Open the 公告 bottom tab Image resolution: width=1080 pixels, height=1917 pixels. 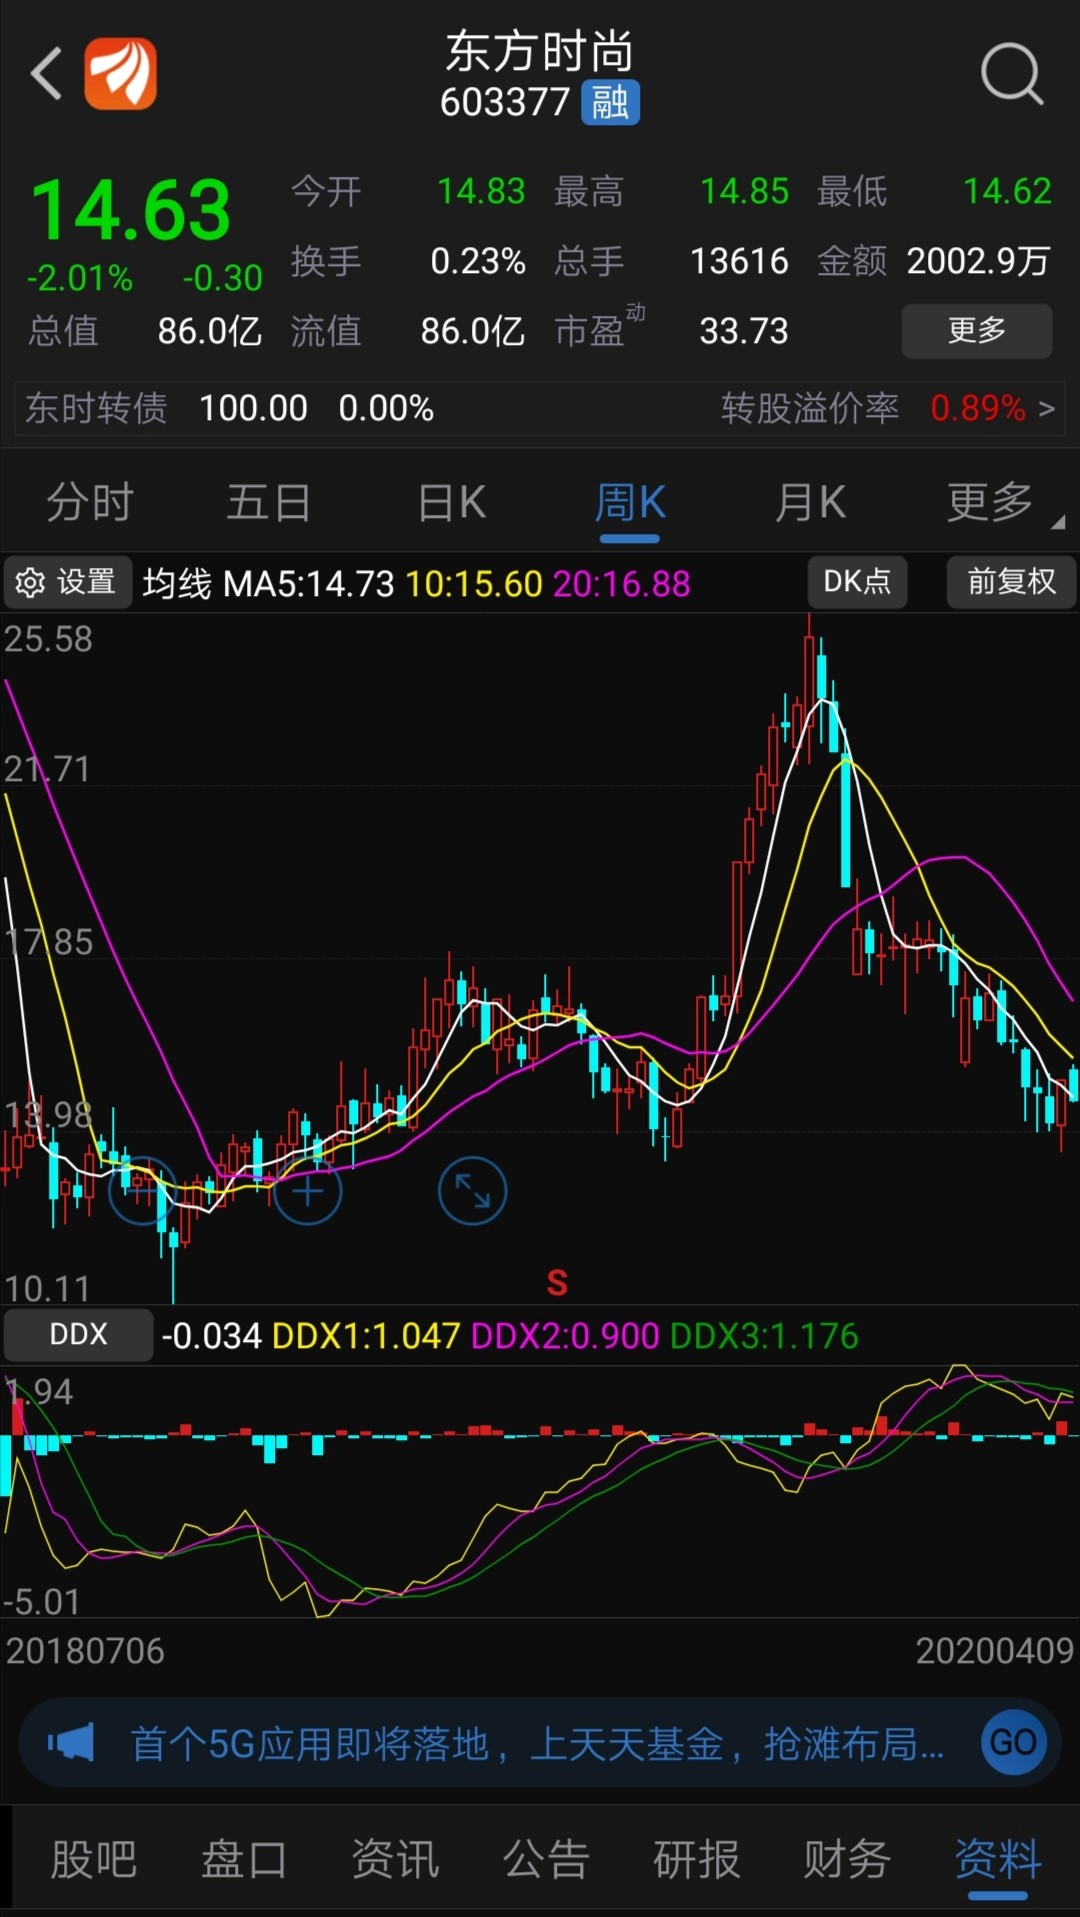[x=546, y=1860]
